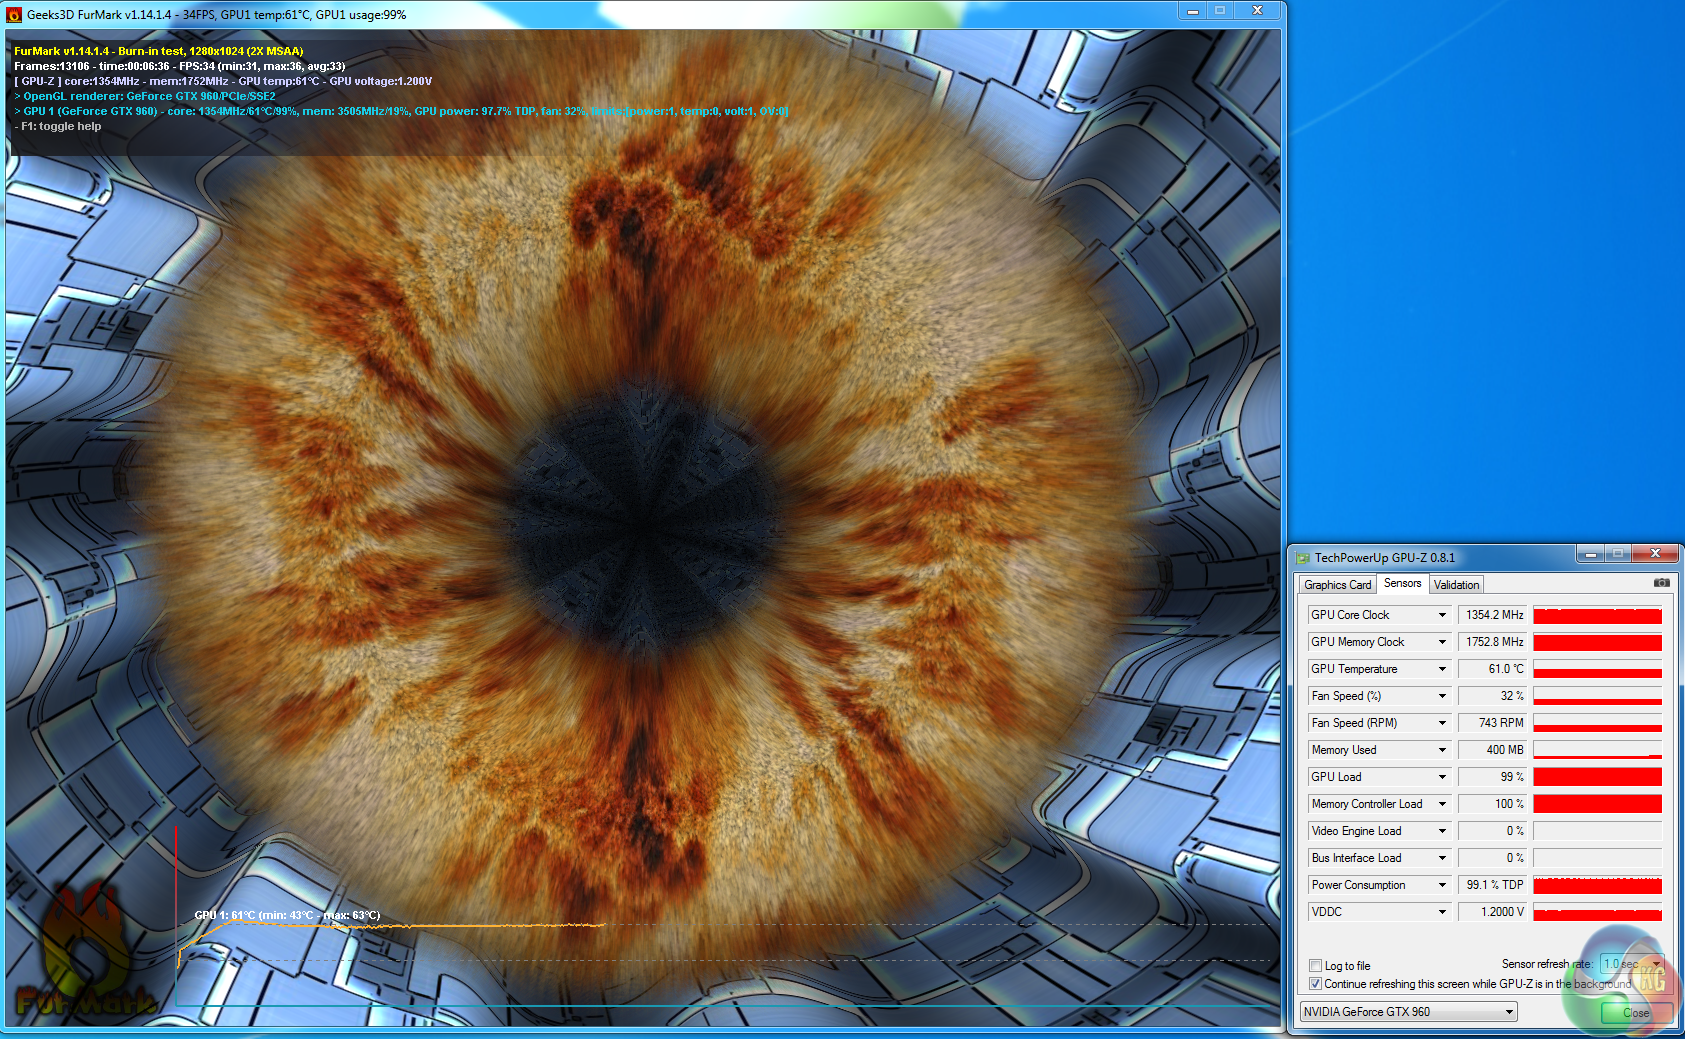
Task: Open the NVIDIA GeForce GTX 960 selector
Action: [x=1408, y=1012]
